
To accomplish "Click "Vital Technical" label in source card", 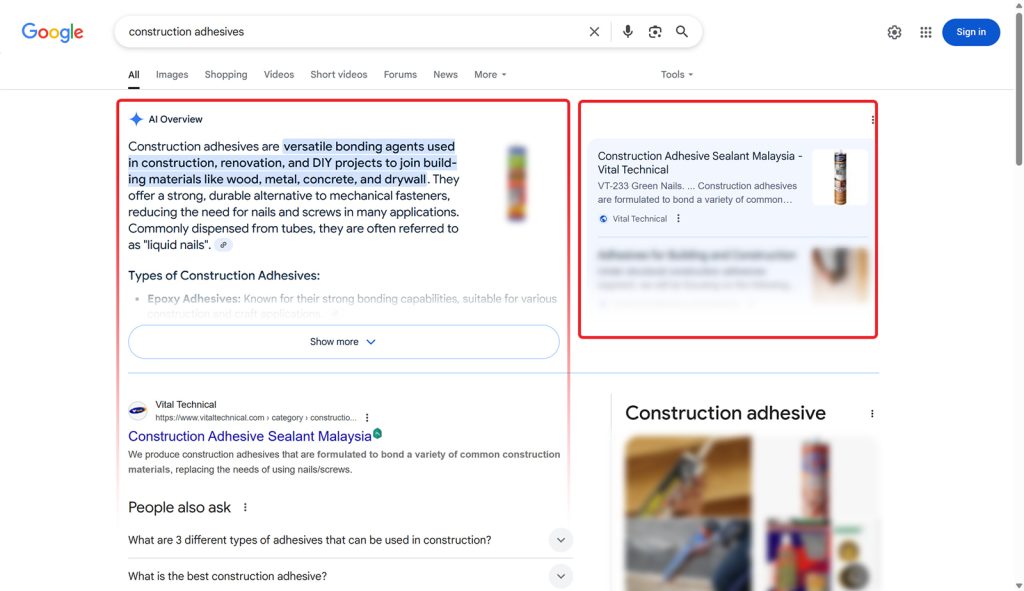I will pyautogui.click(x=639, y=219).
